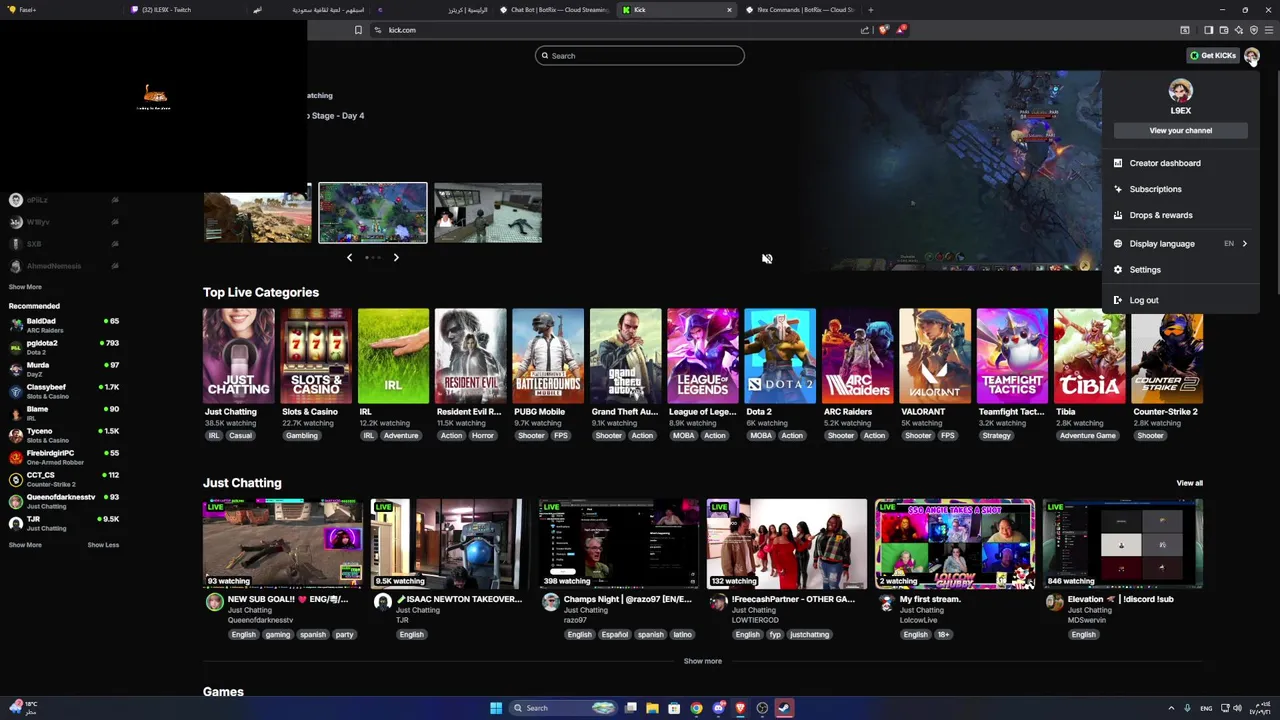Image resolution: width=1280 pixels, height=720 pixels.
Task: Click the Adventure Game tag under Tibia
Action: click(x=1087, y=436)
